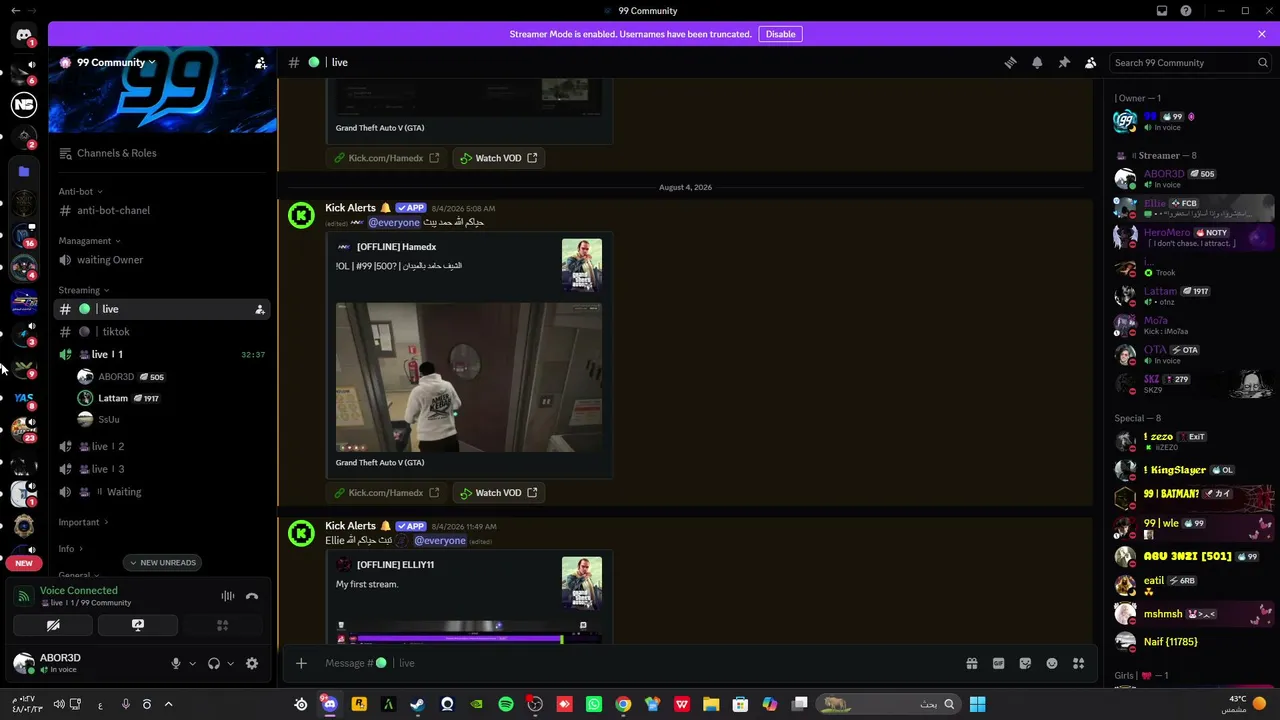Screen dimensions: 1280x720
Task: Disable Streamer Mode from banner
Action: point(781,34)
